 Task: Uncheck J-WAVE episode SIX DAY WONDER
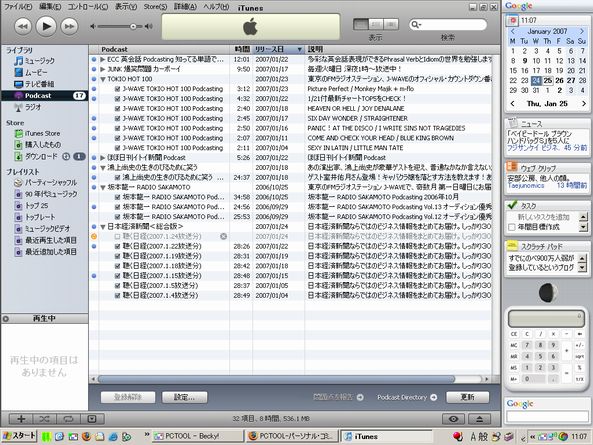pyautogui.click(x=118, y=118)
